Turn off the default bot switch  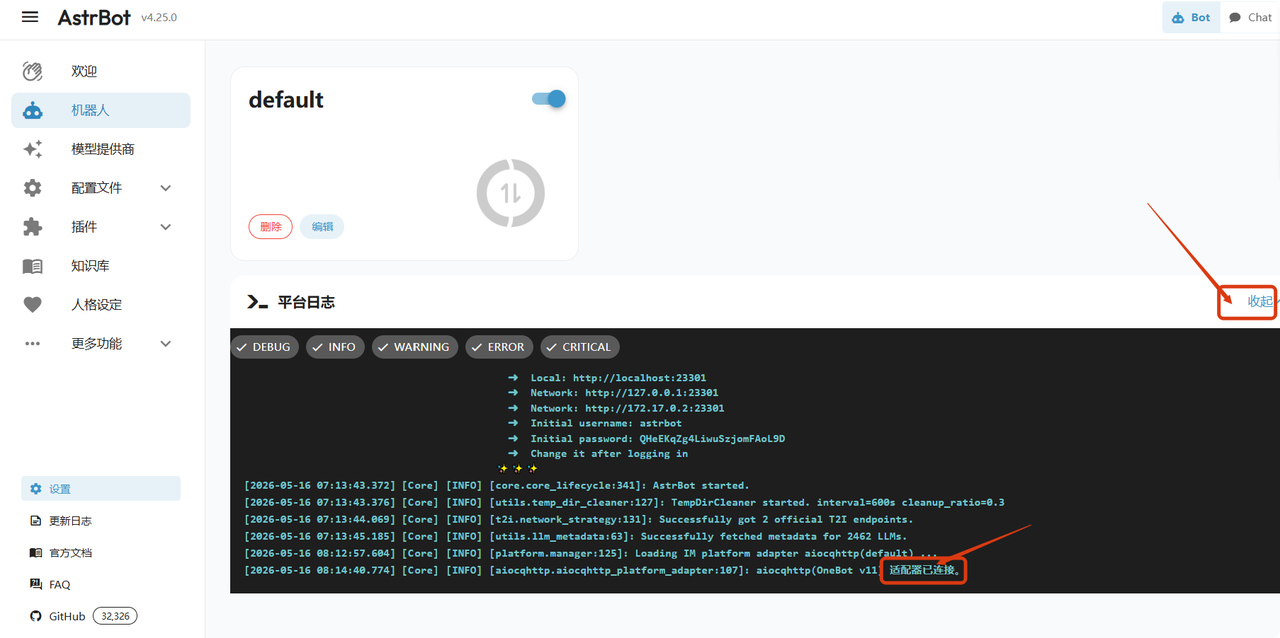click(549, 99)
